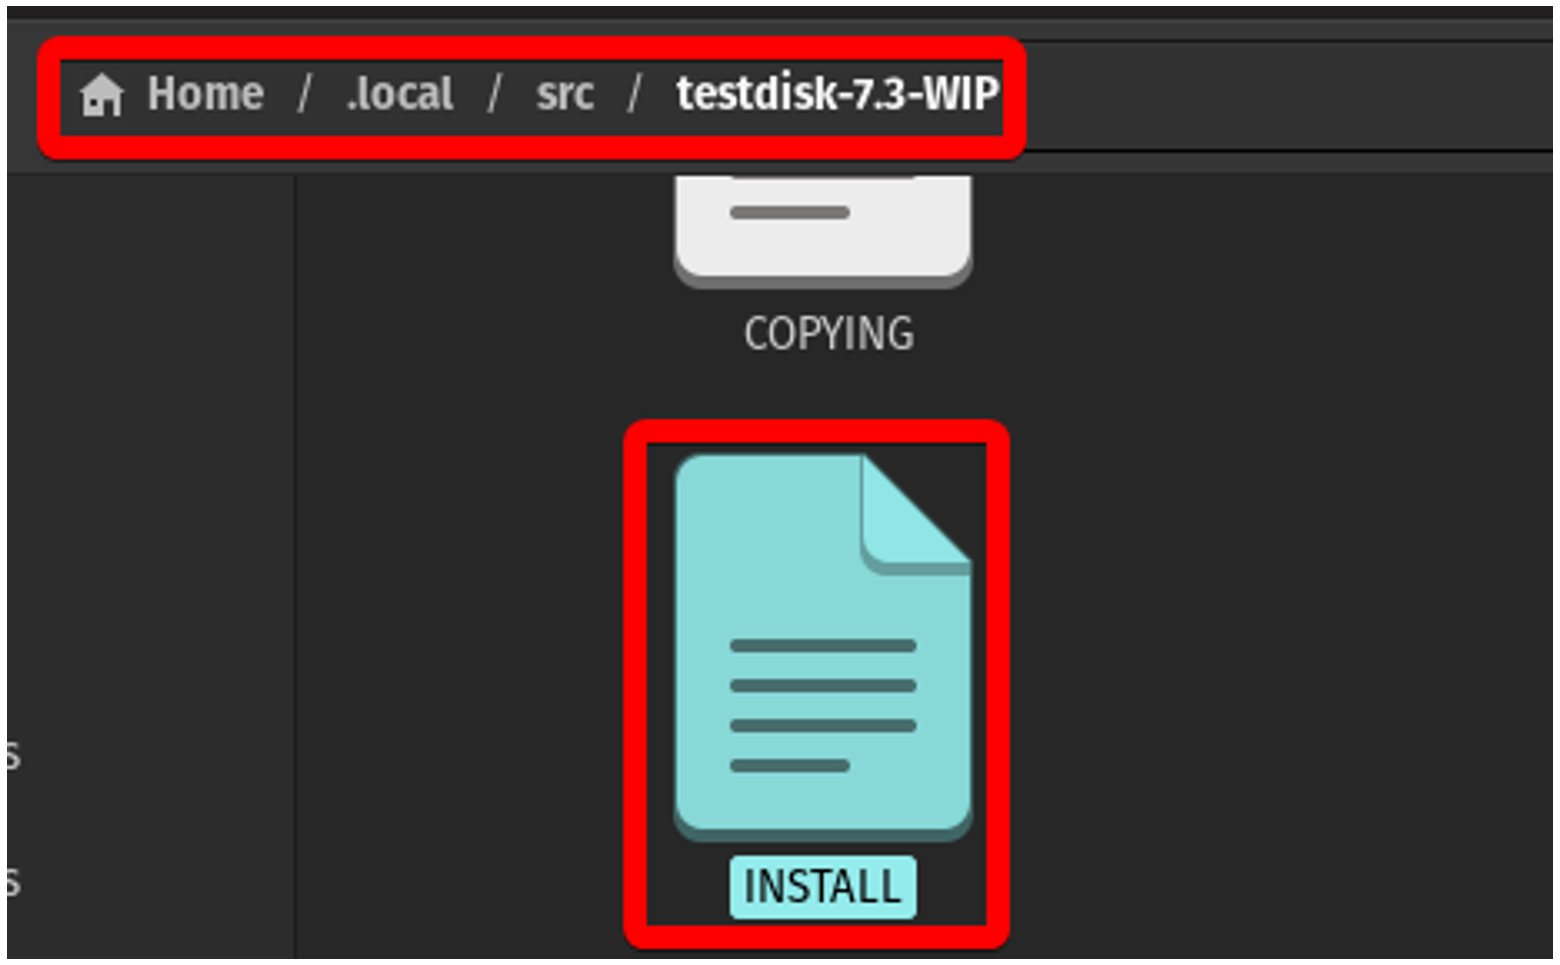The image size is (1560, 965).
Task: Click the gray line on the COPYING icon
Action: tap(790, 212)
